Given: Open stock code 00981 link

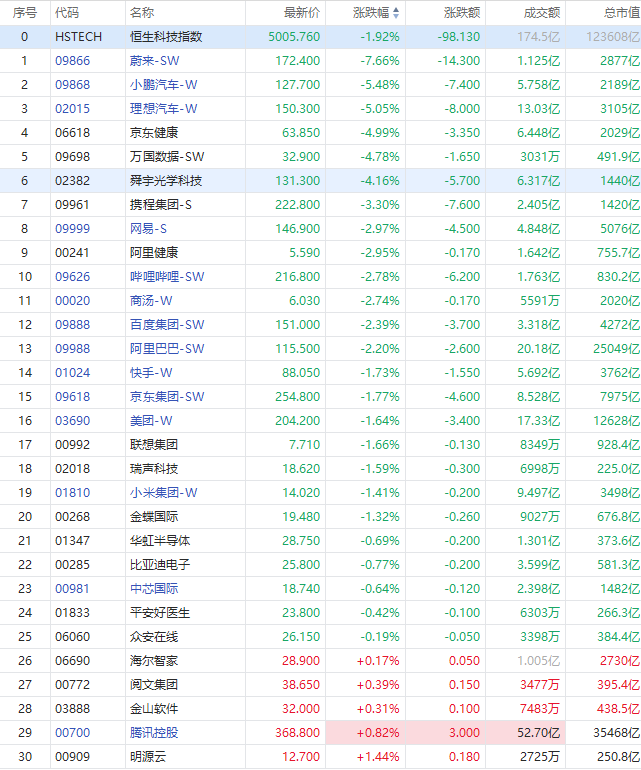Looking at the screenshot, I should tap(73, 589).
